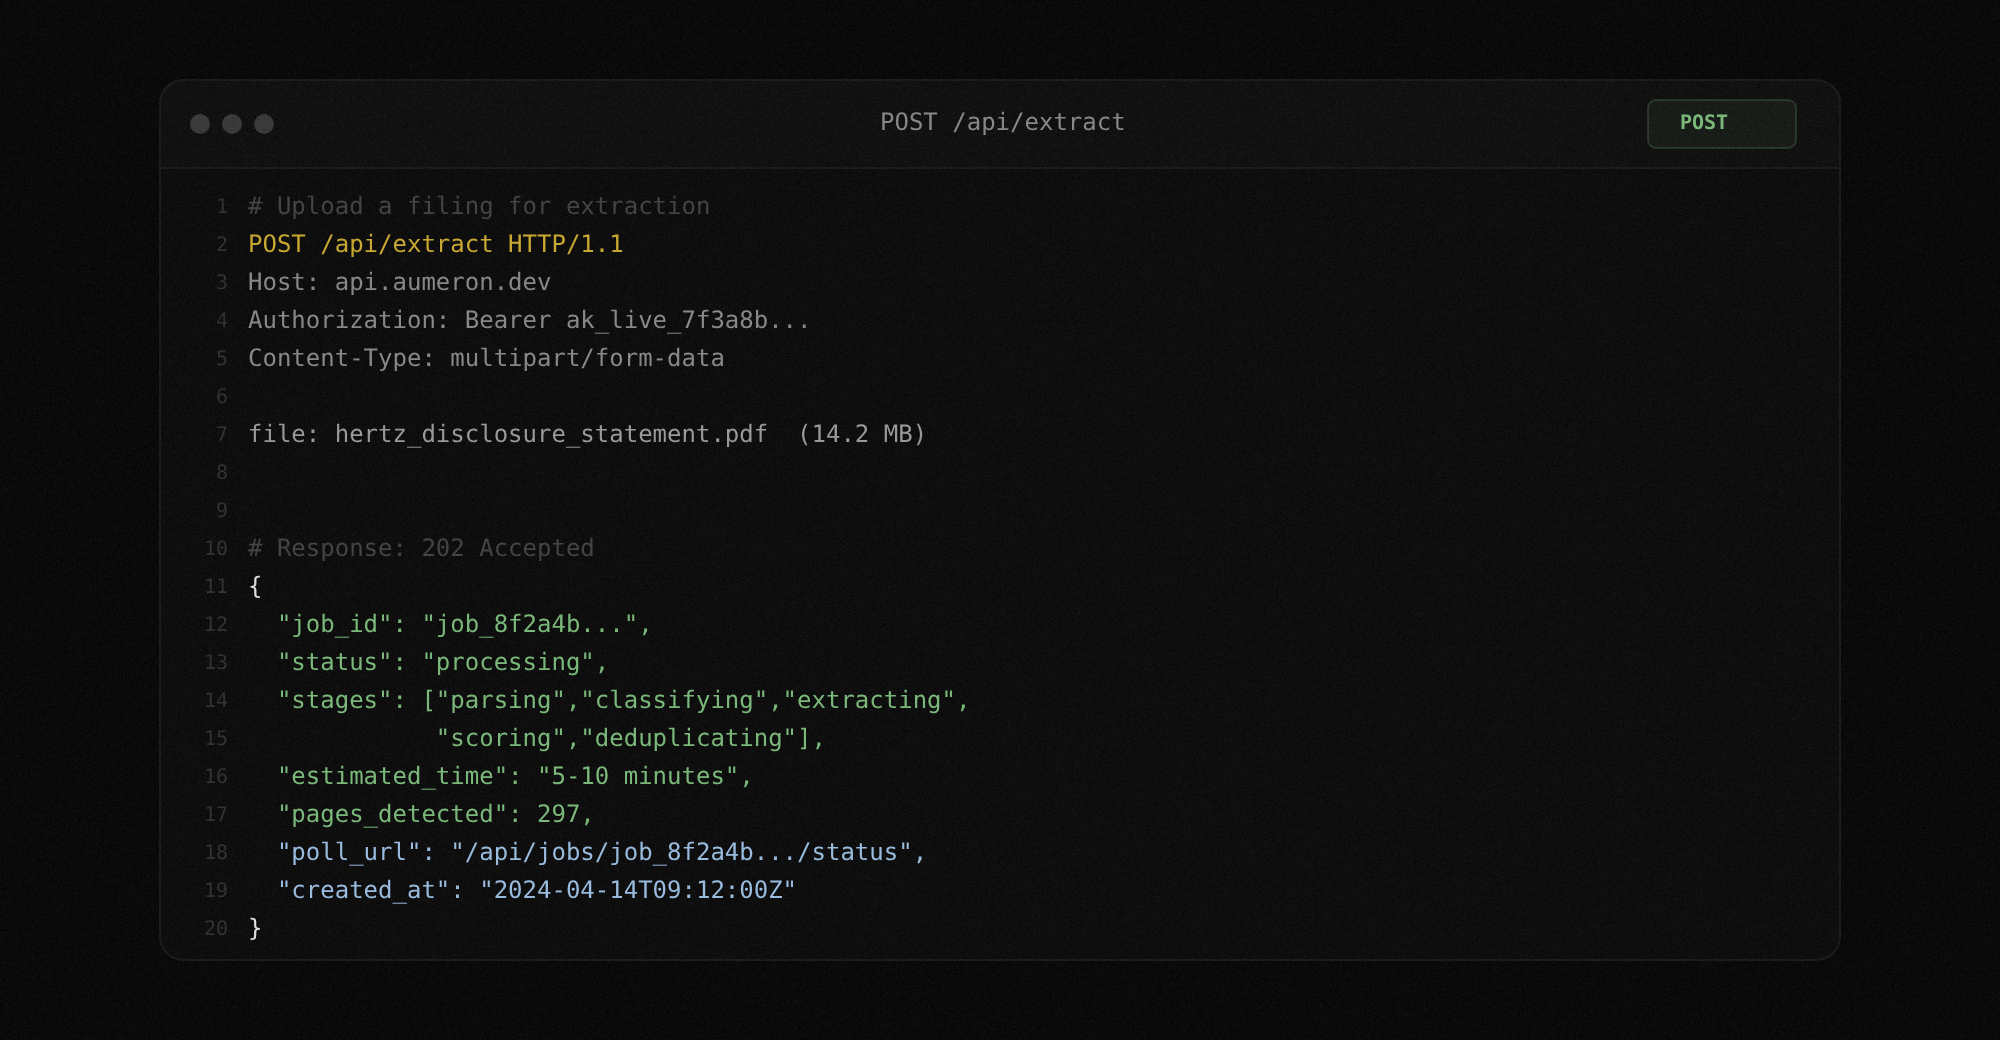Click the "status": "processing" line
Viewport: 2000px width, 1040px height.
click(443, 662)
